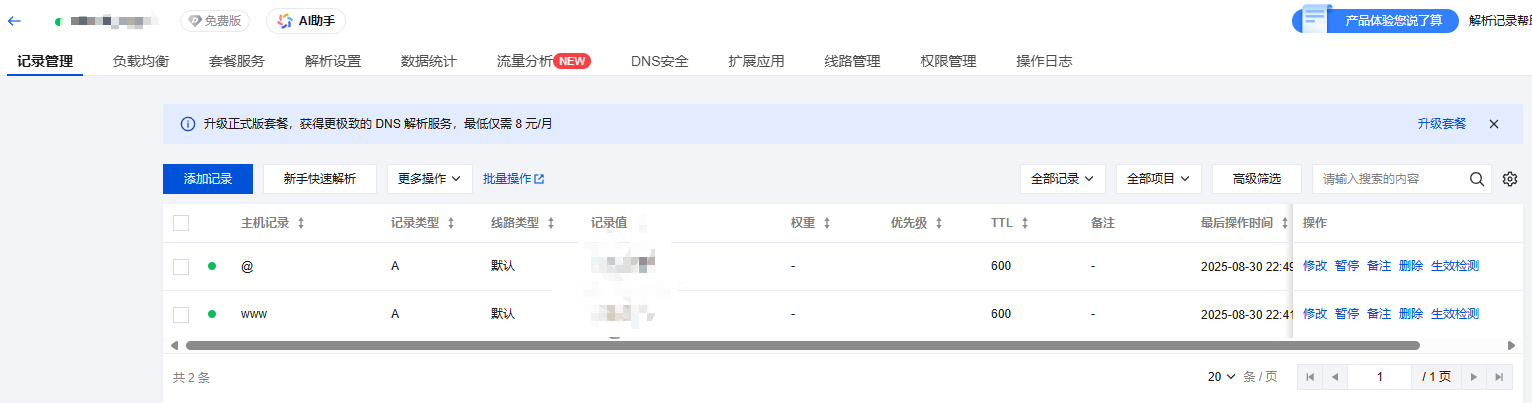Expand the 全部项目 filter dropdown
This screenshot has height=403, width=1532.
point(1158,179)
